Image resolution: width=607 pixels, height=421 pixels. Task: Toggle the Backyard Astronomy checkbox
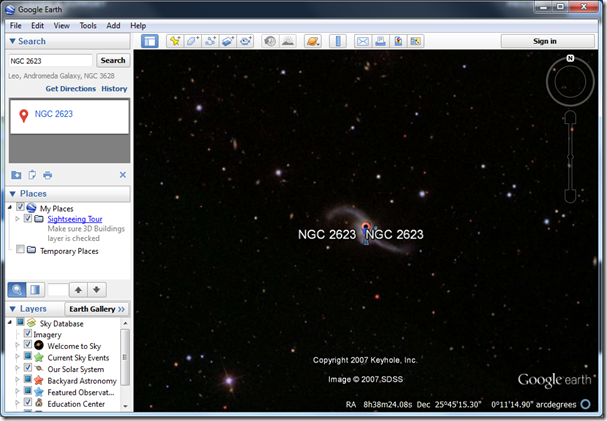28,378
